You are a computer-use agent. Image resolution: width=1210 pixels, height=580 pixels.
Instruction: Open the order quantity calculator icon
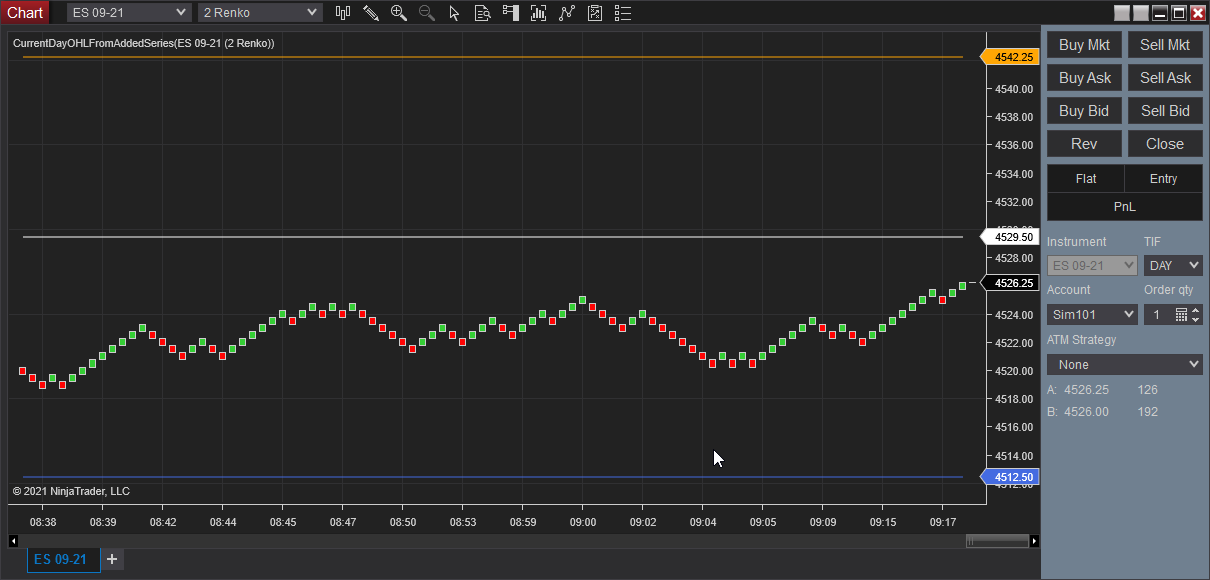(1181, 314)
